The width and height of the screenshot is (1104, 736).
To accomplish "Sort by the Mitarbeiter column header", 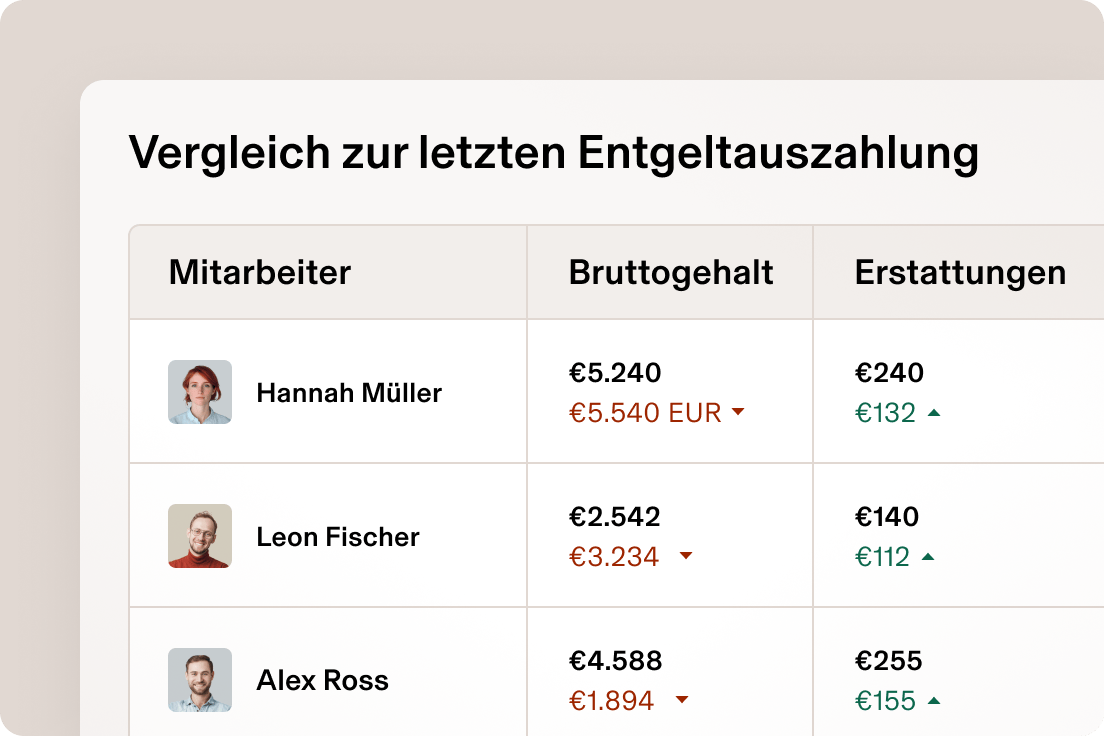I will [x=262, y=272].
